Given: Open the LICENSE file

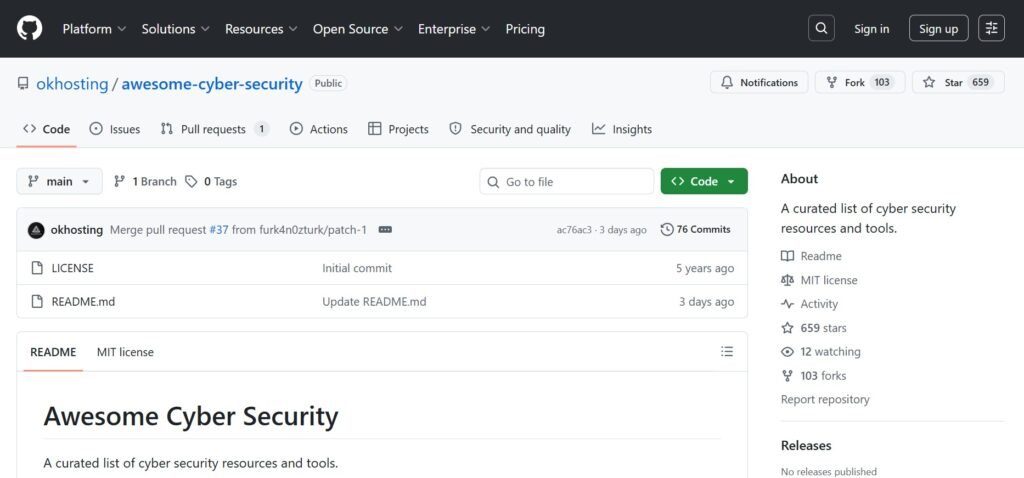Looking at the screenshot, I should [72, 268].
